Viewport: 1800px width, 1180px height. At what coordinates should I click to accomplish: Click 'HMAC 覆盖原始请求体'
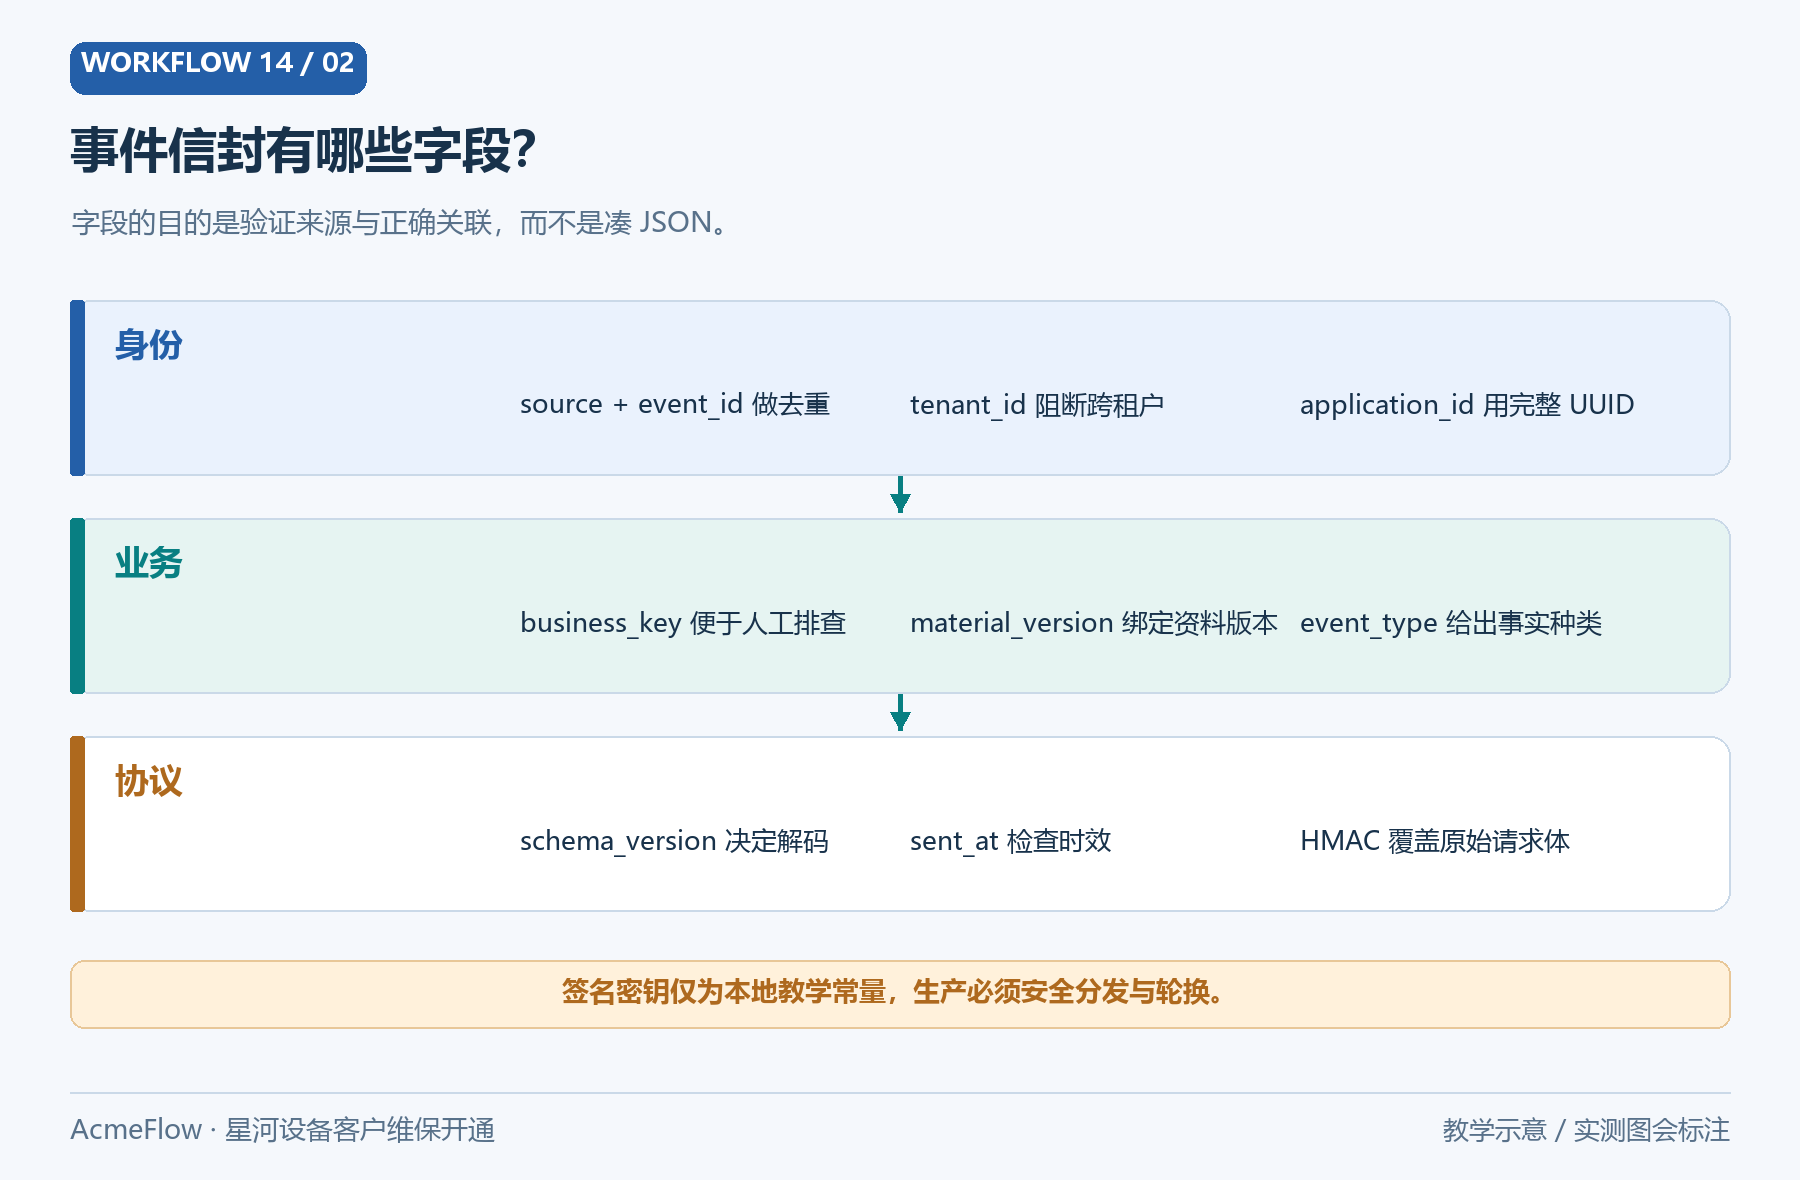click(x=1435, y=841)
